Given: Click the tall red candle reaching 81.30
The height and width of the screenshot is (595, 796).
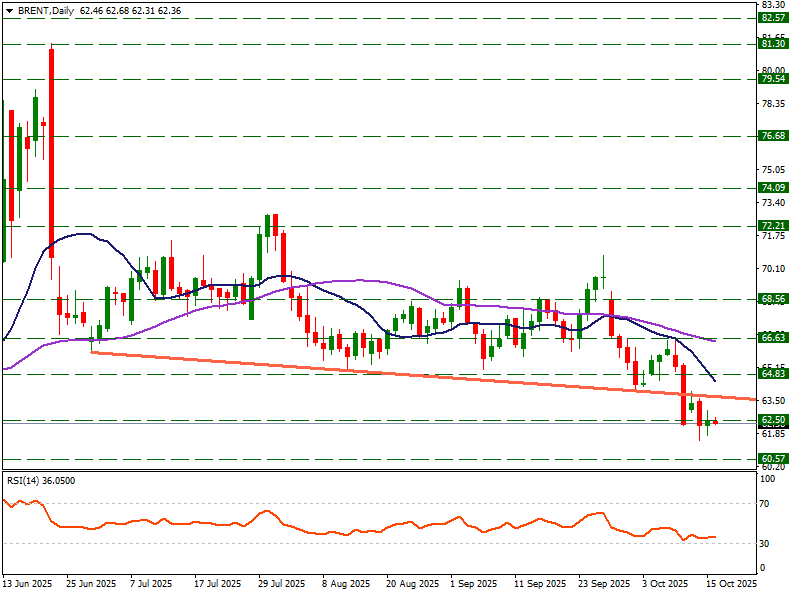Looking at the screenshot, I should click(x=51, y=150).
